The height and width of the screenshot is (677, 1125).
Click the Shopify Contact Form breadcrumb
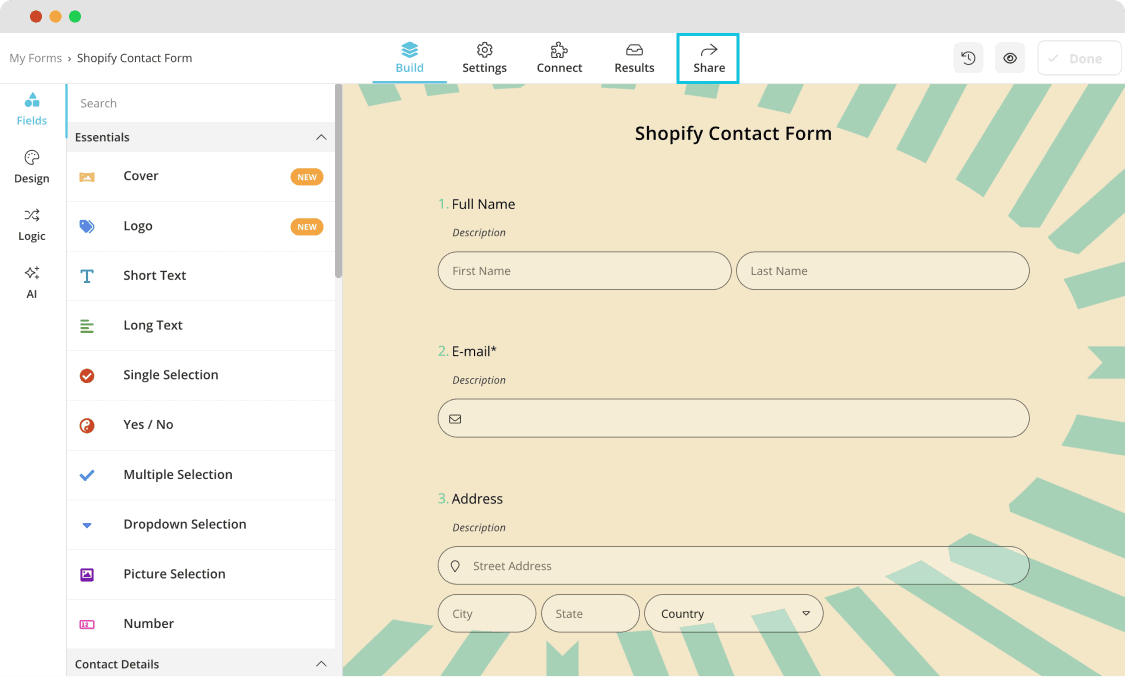134,58
